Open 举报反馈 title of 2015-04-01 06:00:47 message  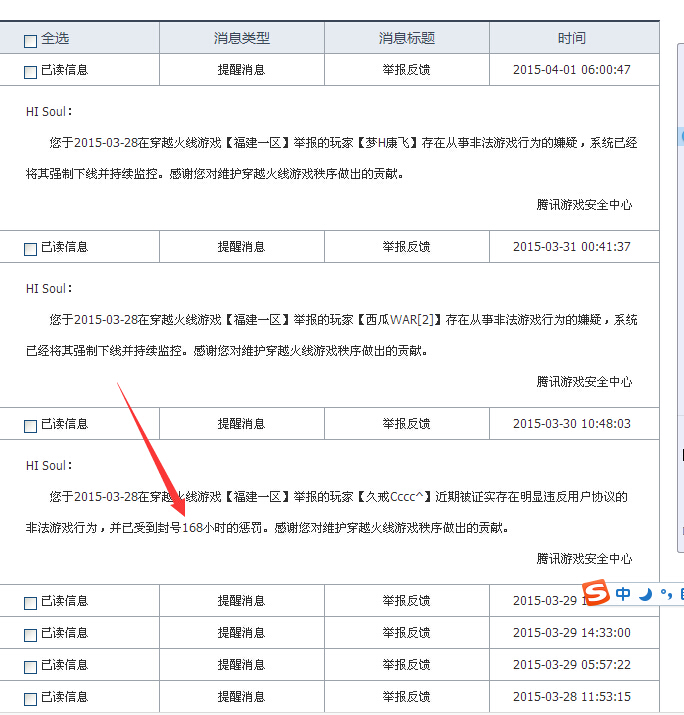[x=406, y=70]
